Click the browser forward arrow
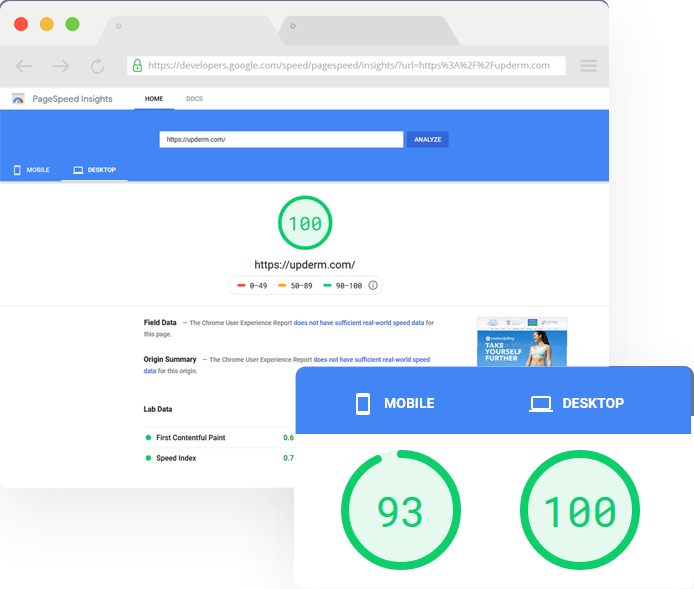This screenshot has height=589, width=694. [61, 66]
